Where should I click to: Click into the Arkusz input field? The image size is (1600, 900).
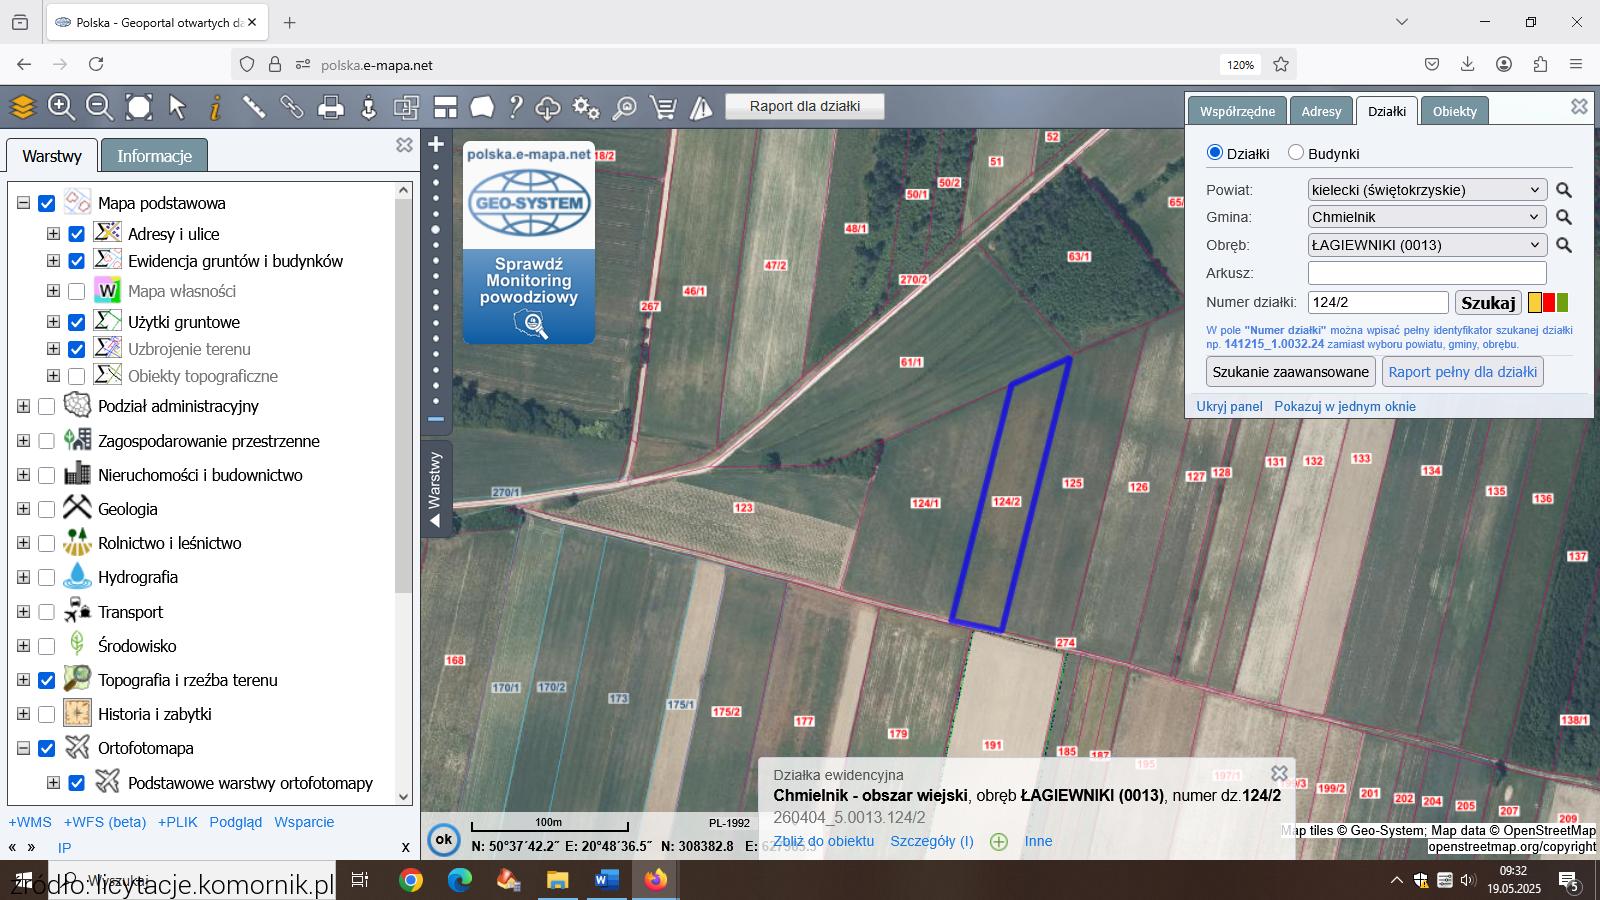[1427, 273]
